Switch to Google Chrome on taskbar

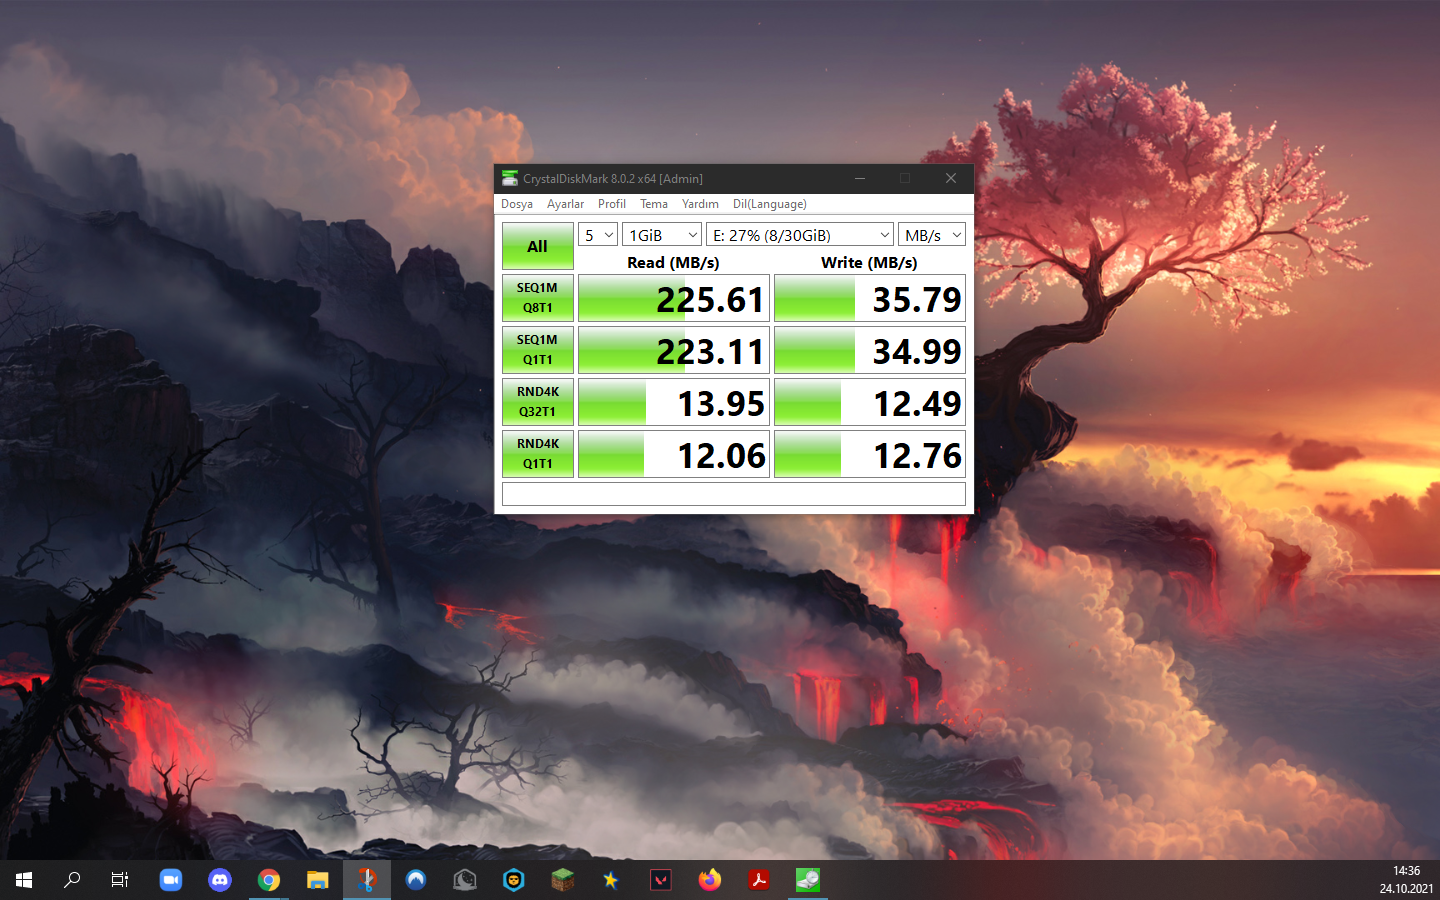[x=269, y=880]
